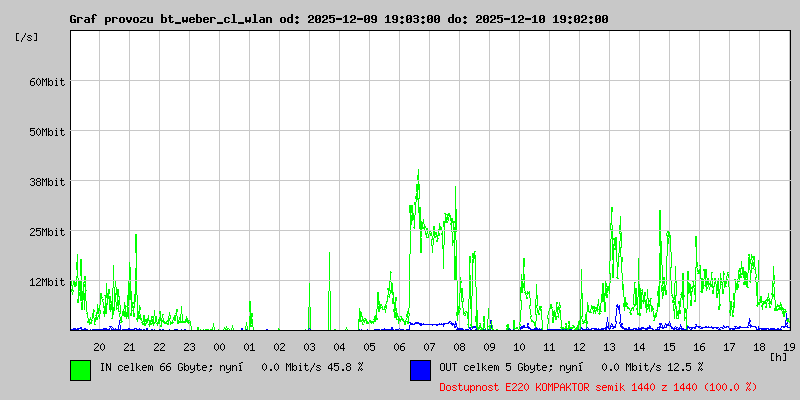Click the 11 hour x-axis label
The width and height of the screenshot is (800, 400).
coord(549,347)
